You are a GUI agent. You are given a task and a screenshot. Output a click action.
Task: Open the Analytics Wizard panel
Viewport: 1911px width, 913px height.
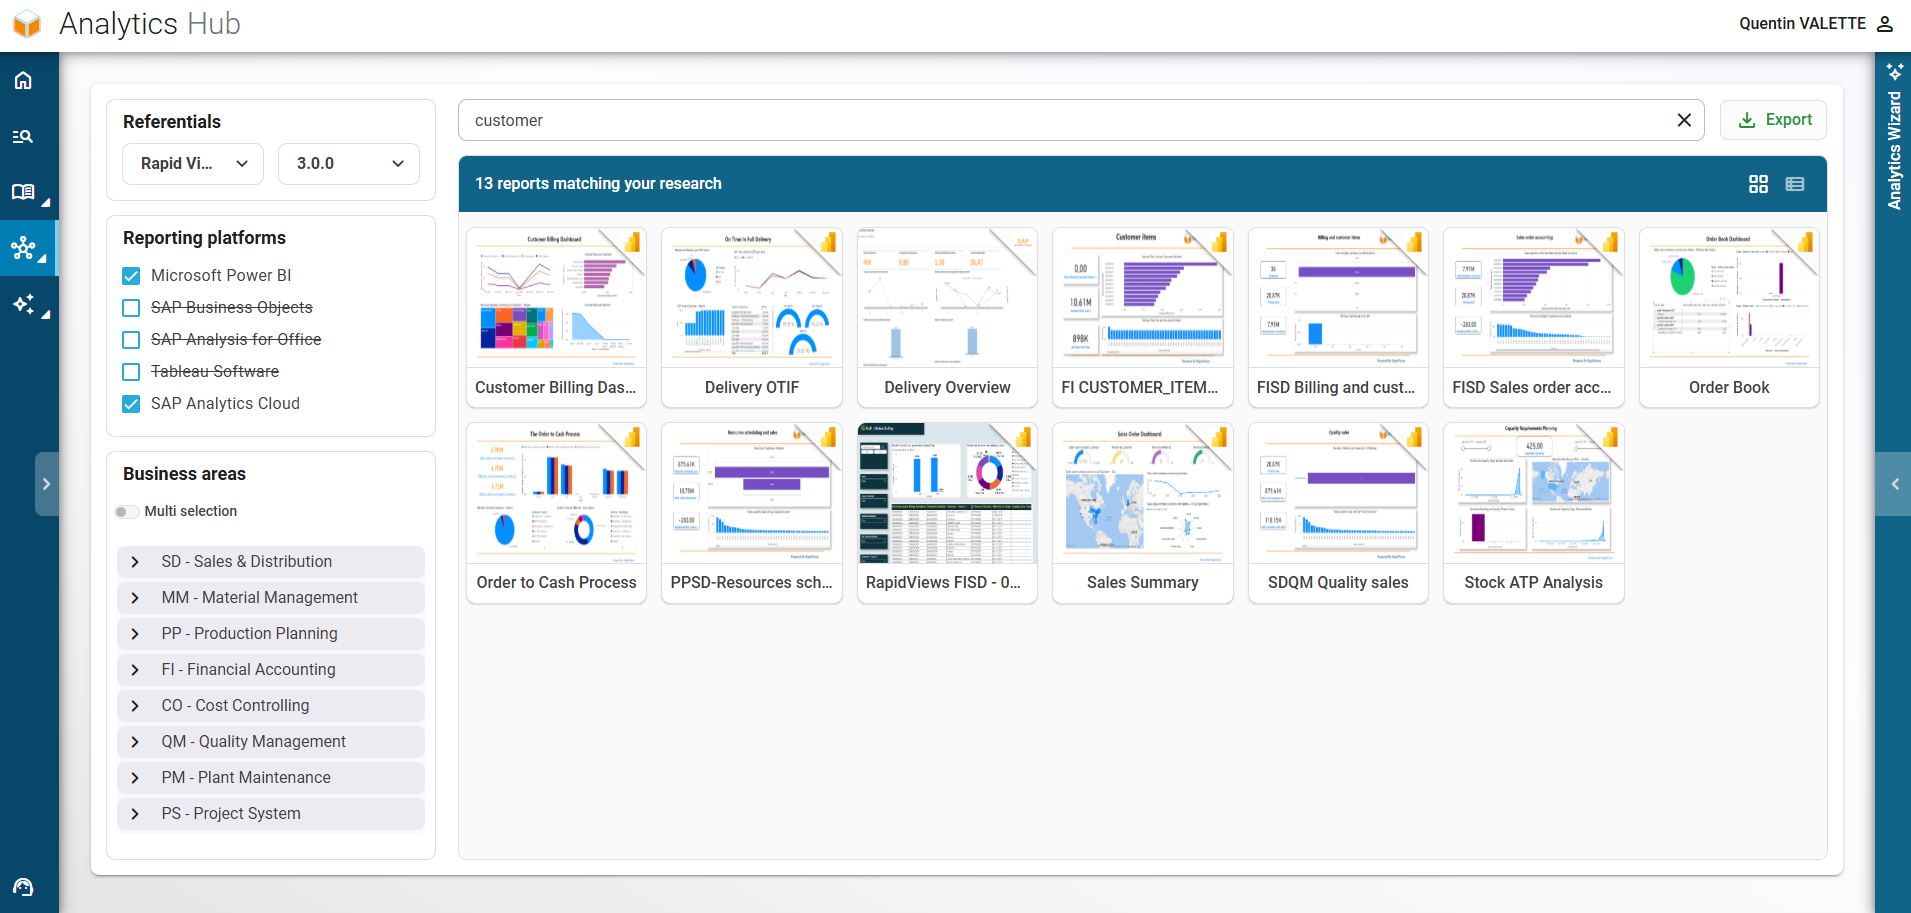coord(1894,137)
